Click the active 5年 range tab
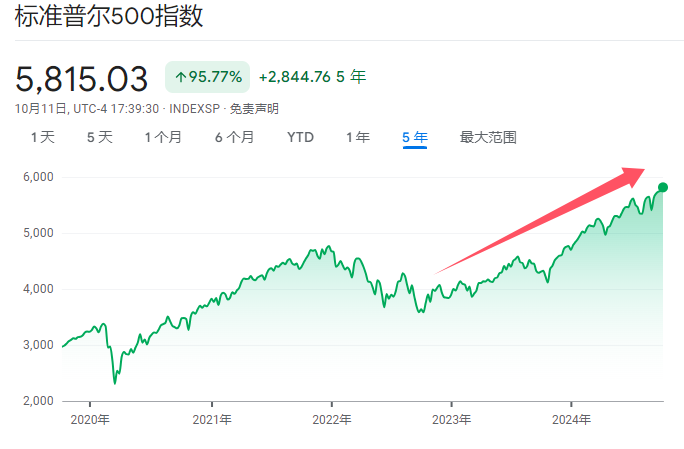 pyautogui.click(x=414, y=137)
